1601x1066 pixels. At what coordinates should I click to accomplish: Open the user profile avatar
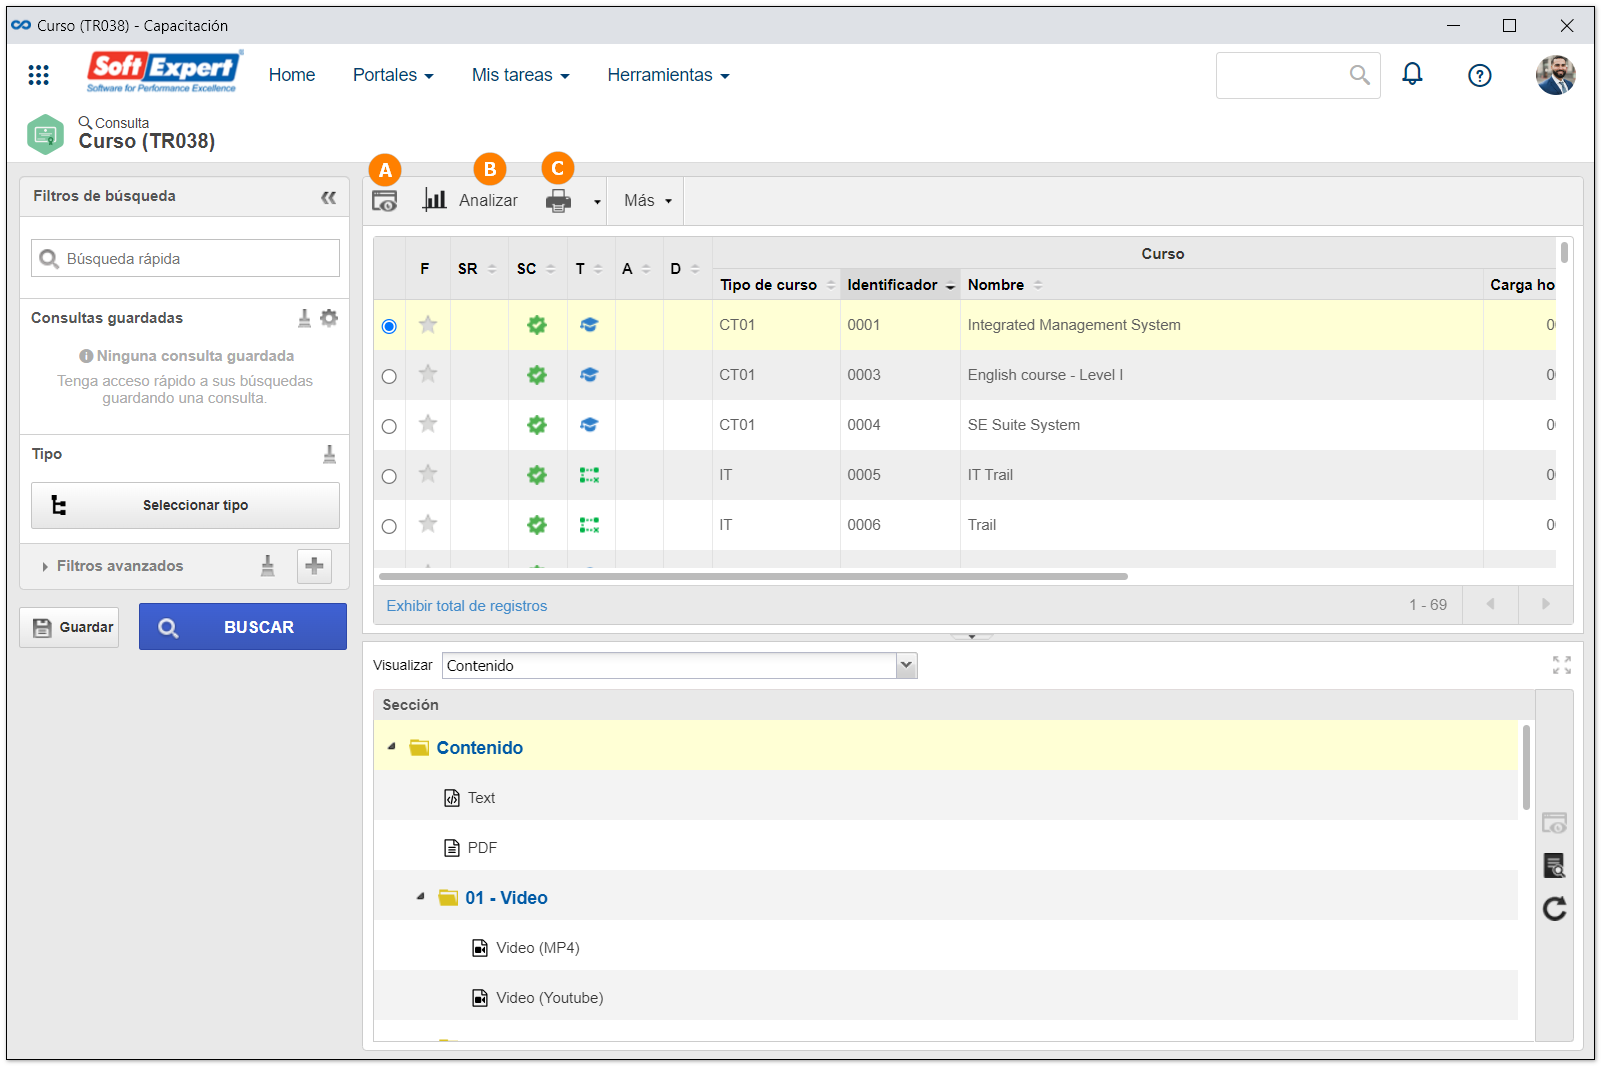[x=1556, y=75]
